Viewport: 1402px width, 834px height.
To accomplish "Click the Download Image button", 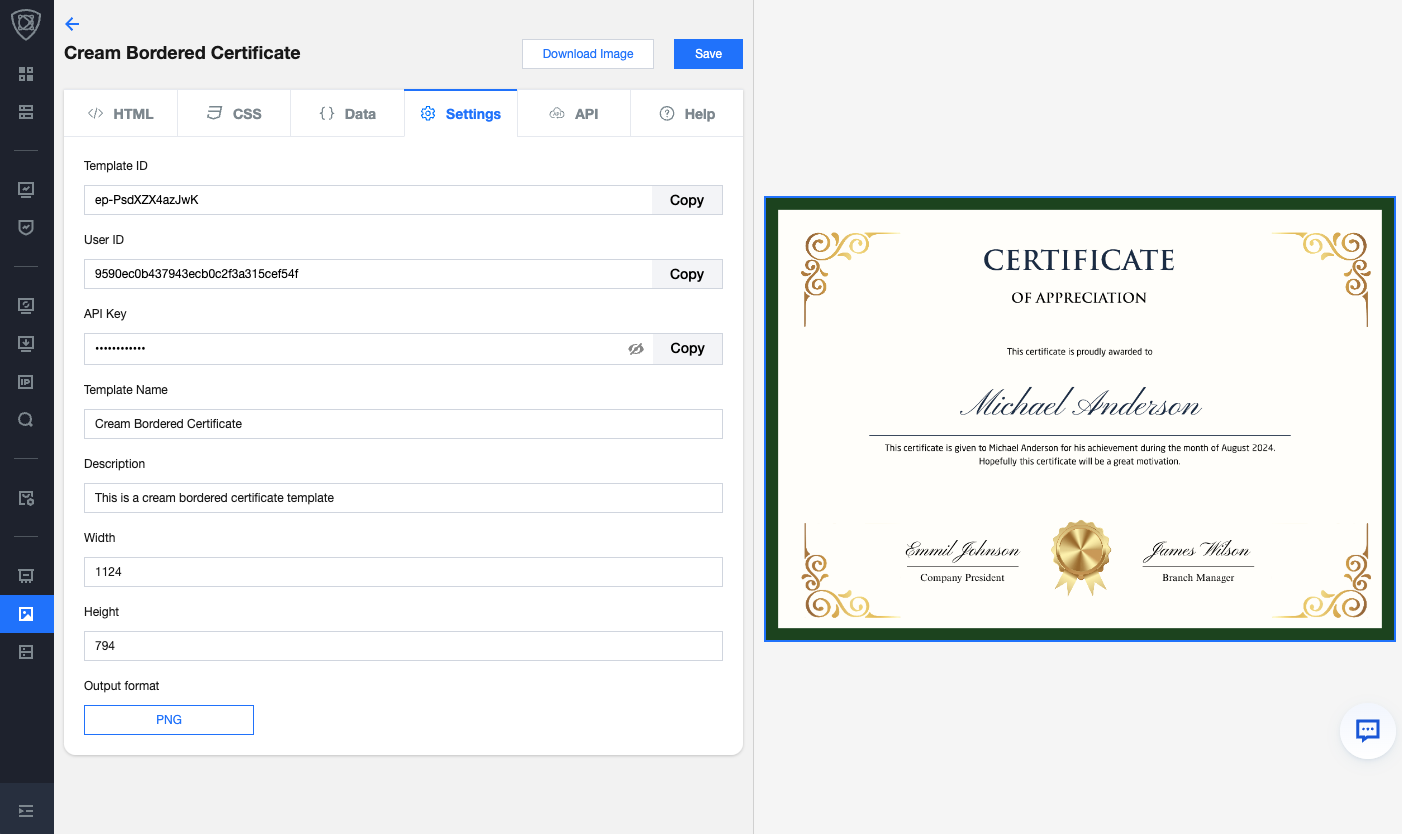I will tap(588, 54).
